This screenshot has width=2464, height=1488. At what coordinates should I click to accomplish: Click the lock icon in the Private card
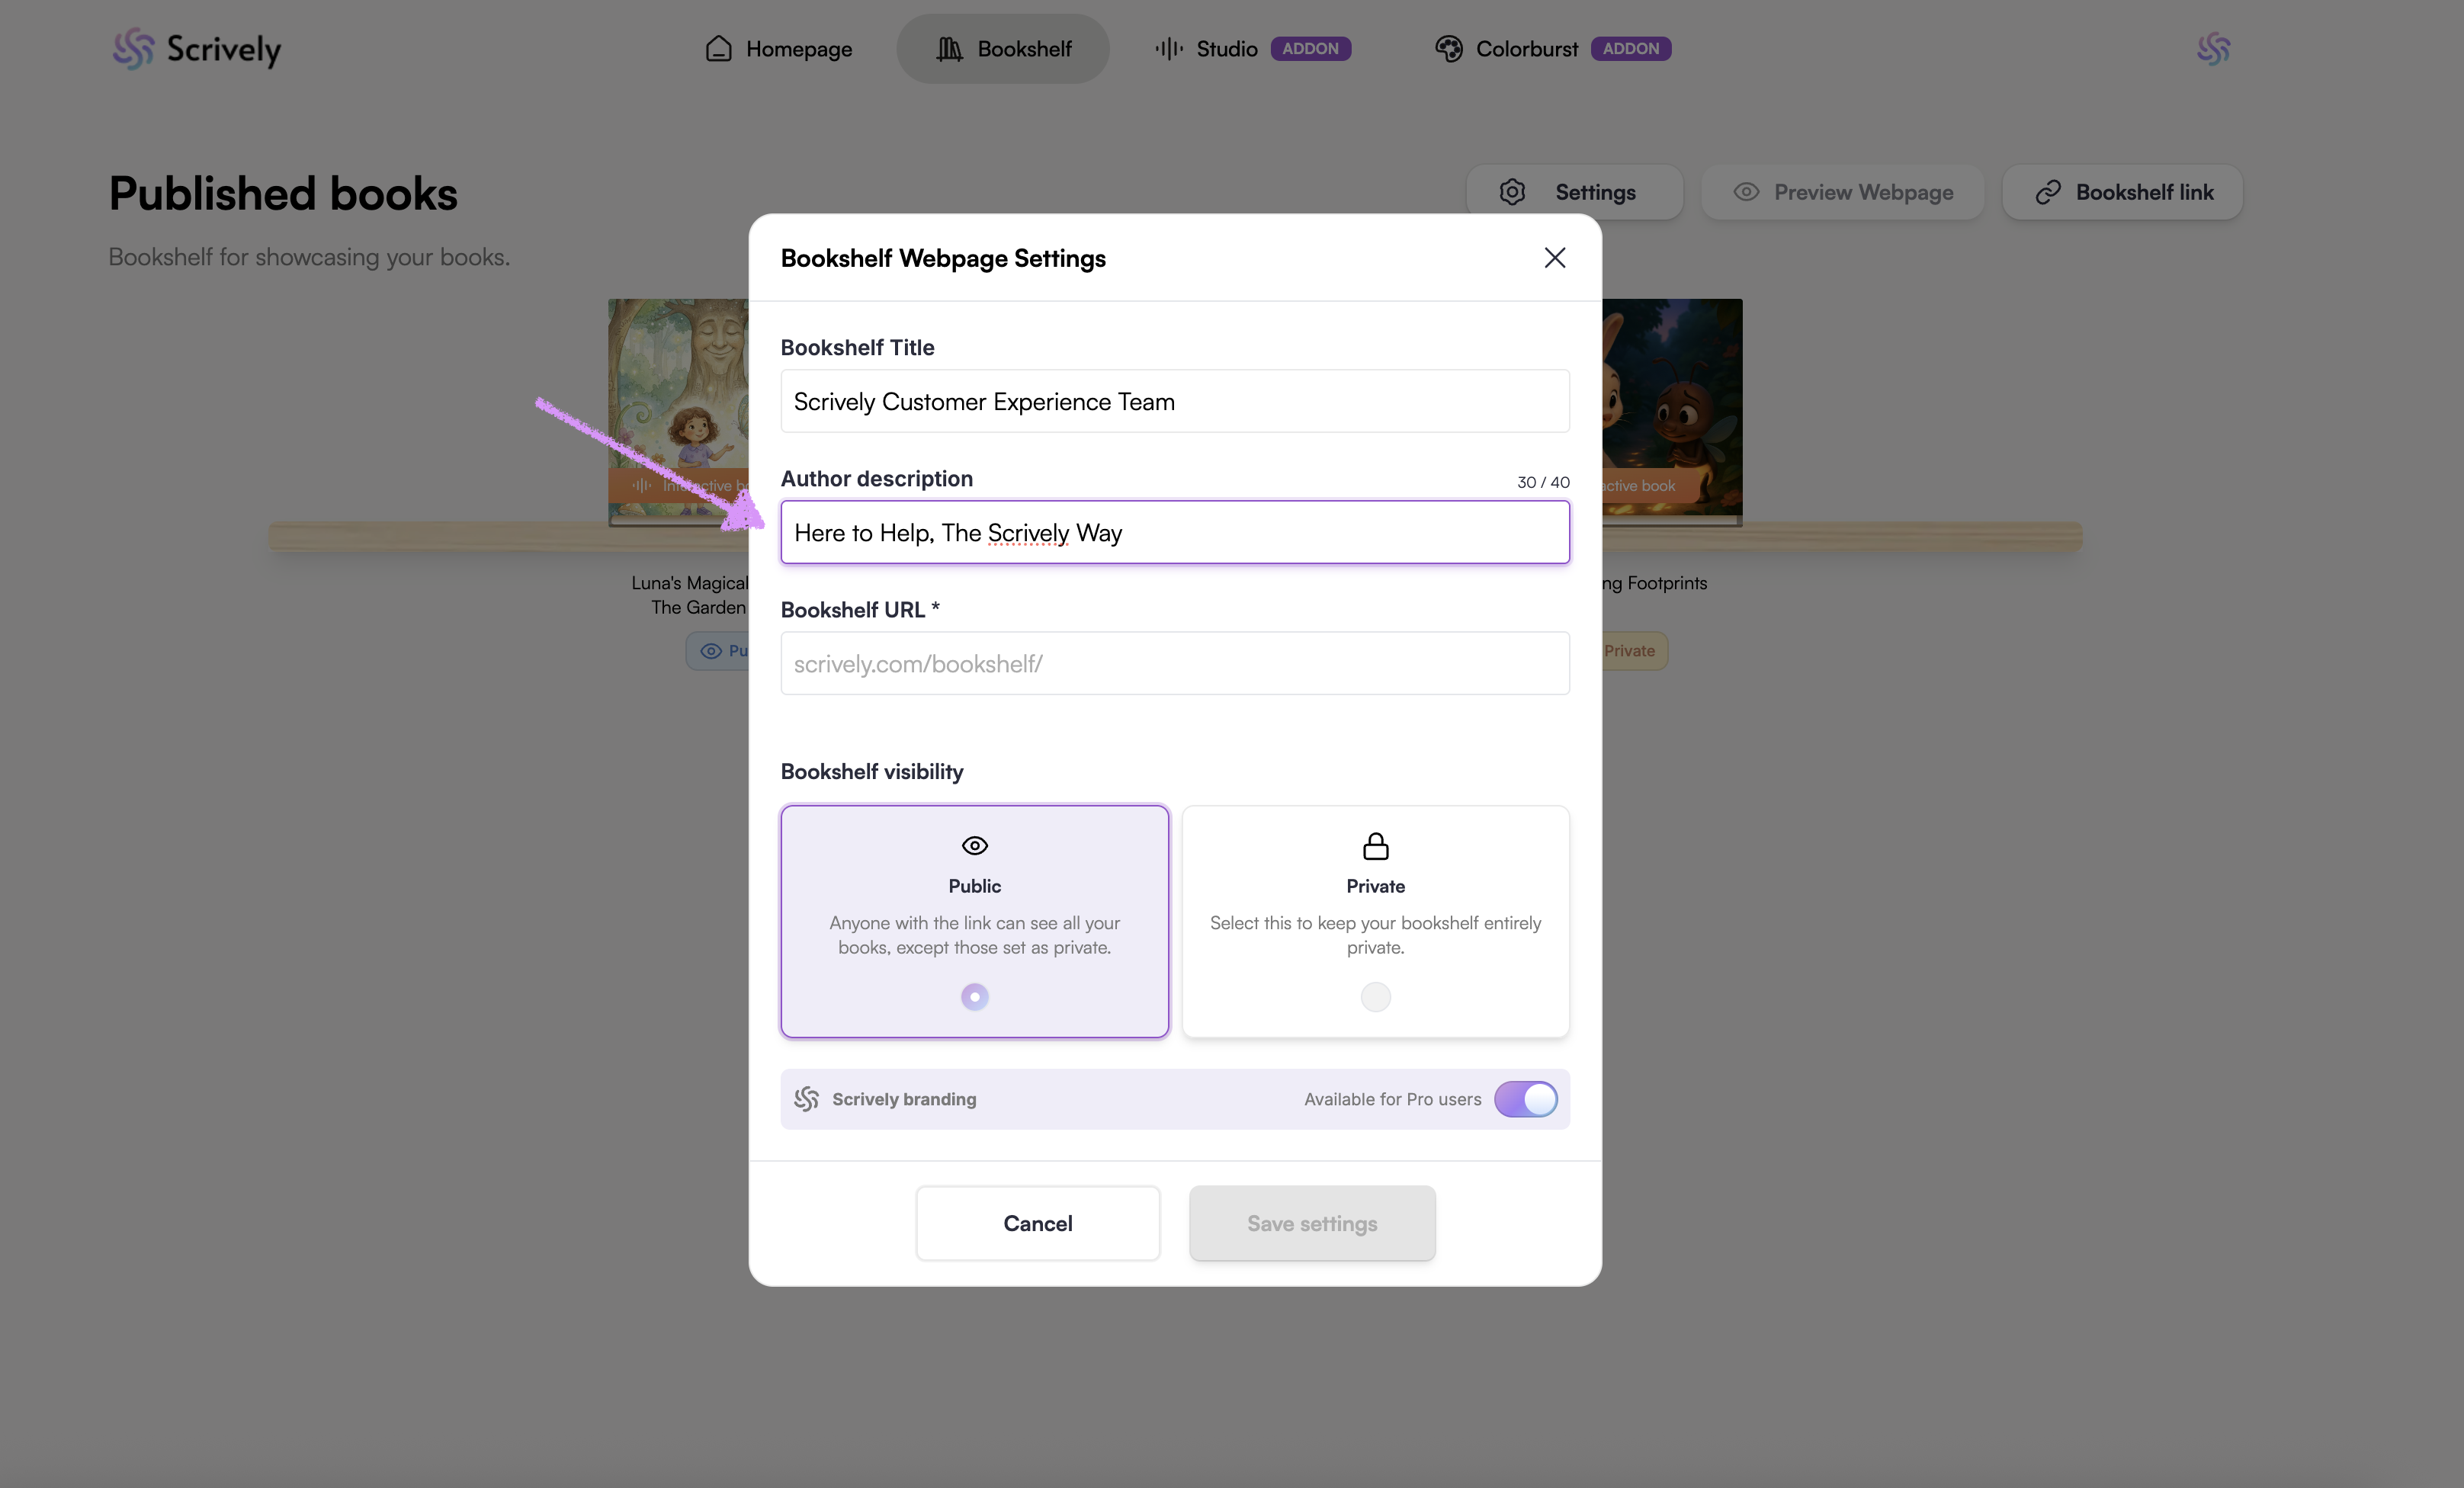(x=1375, y=846)
